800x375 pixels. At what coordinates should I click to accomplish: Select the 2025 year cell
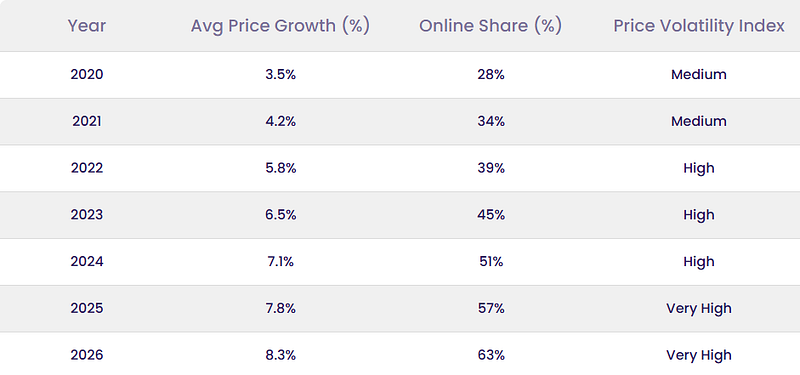click(x=87, y=309)
